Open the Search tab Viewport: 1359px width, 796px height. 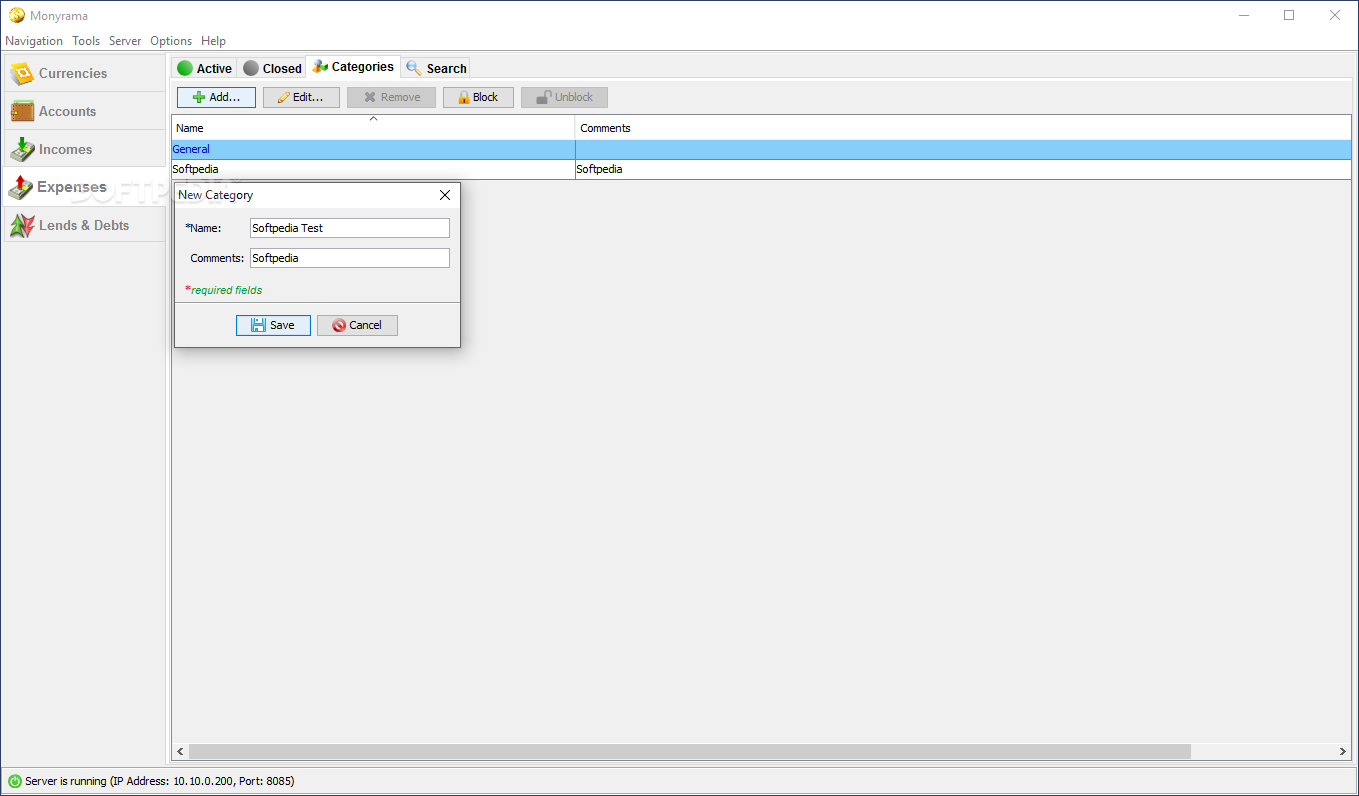point(436,68)
